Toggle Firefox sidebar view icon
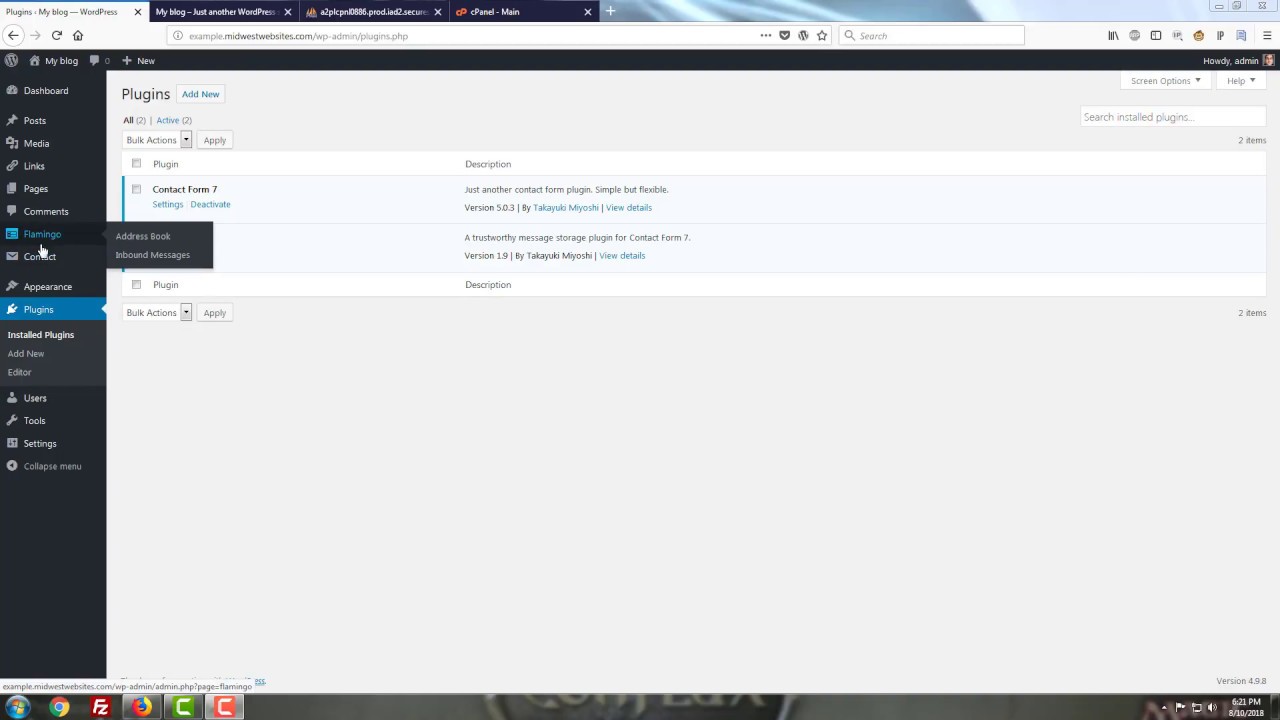Viewport: 1280px width, 720px height. [x=1156, y=35]
